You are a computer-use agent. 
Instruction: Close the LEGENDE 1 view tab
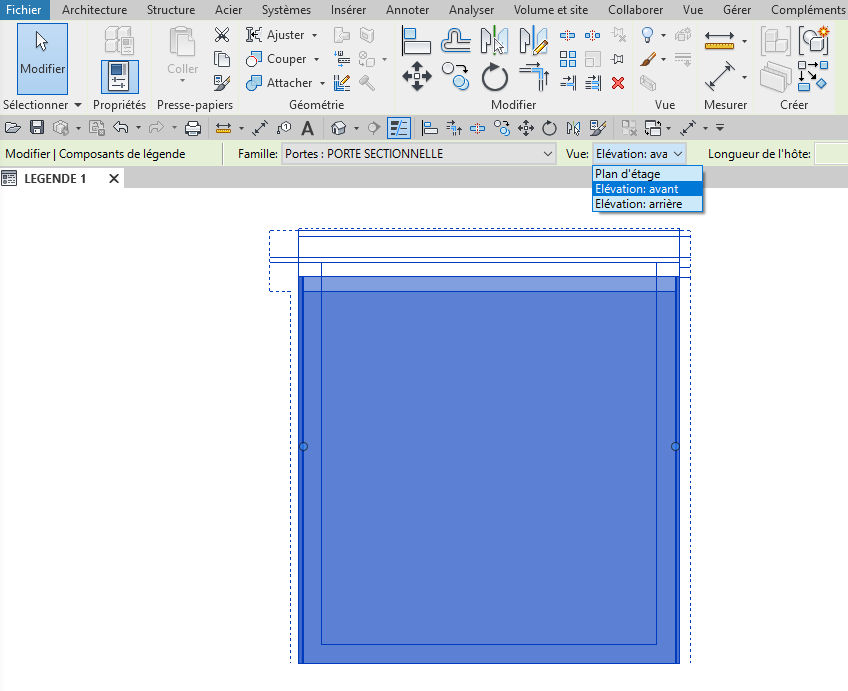click(114, 179)
